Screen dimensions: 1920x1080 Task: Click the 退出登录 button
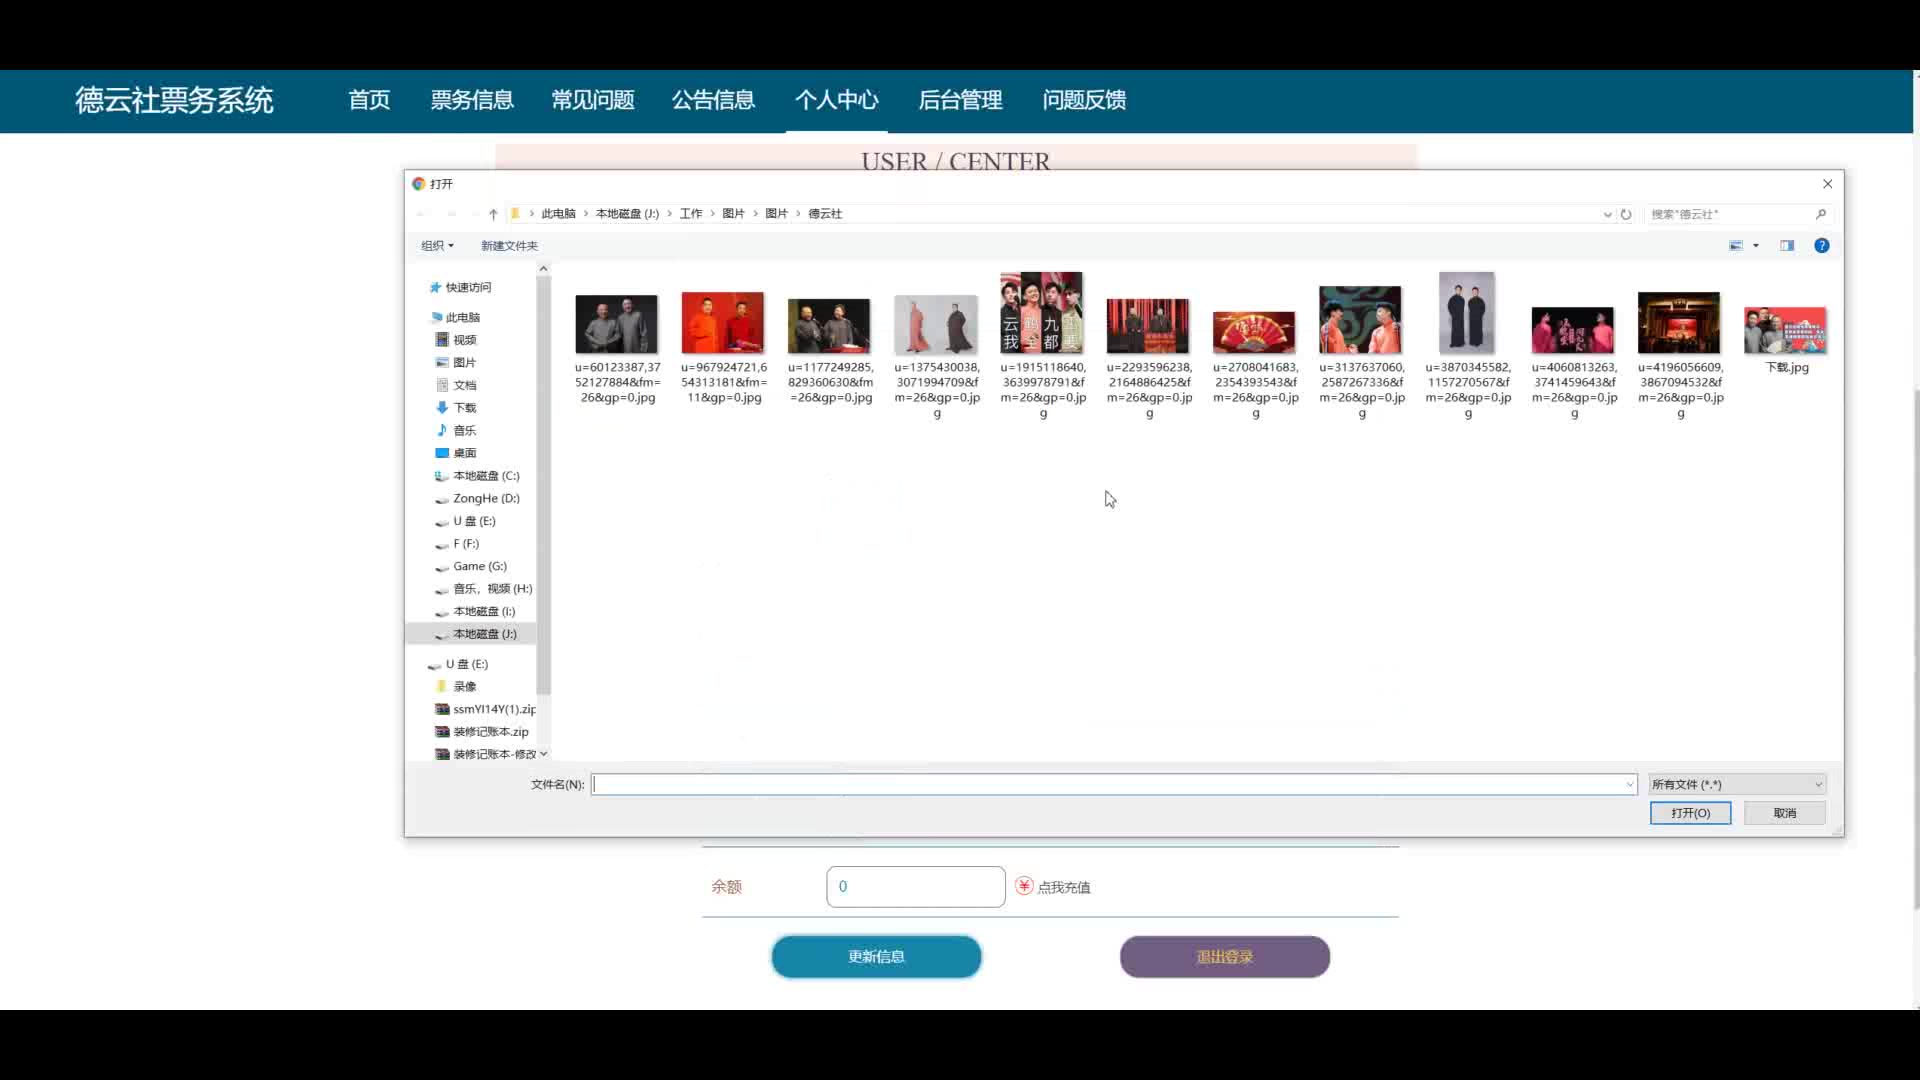click(1225, 957)
